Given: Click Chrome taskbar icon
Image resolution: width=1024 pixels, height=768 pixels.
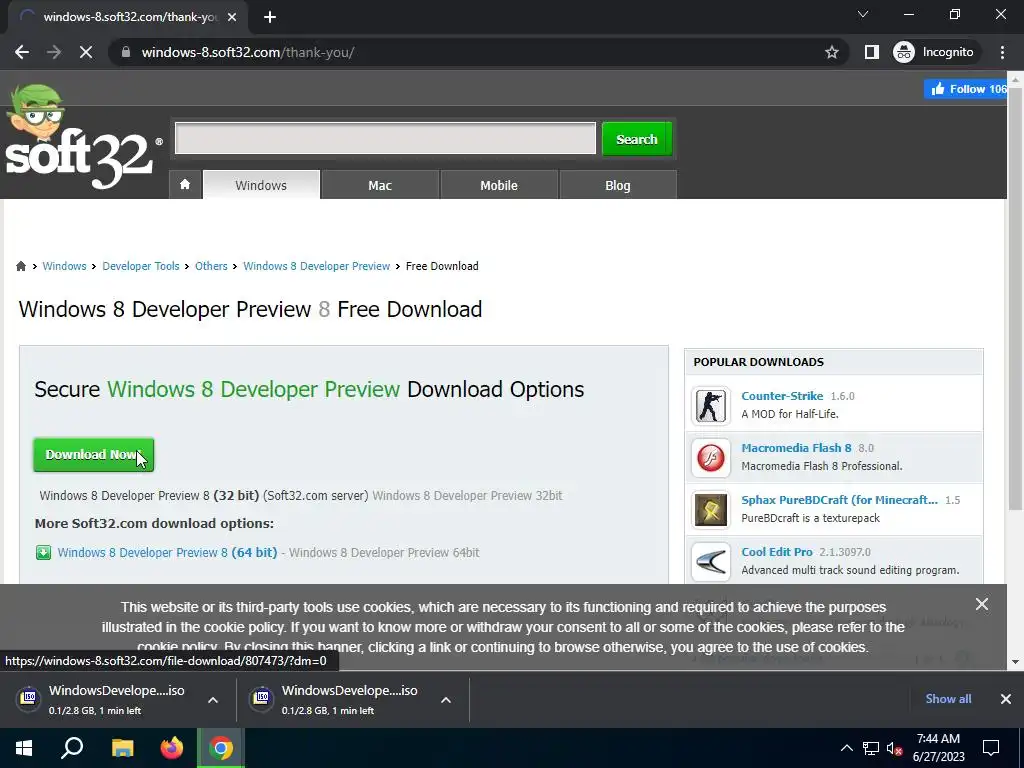Looking at the screenshot, I should 221,748.
